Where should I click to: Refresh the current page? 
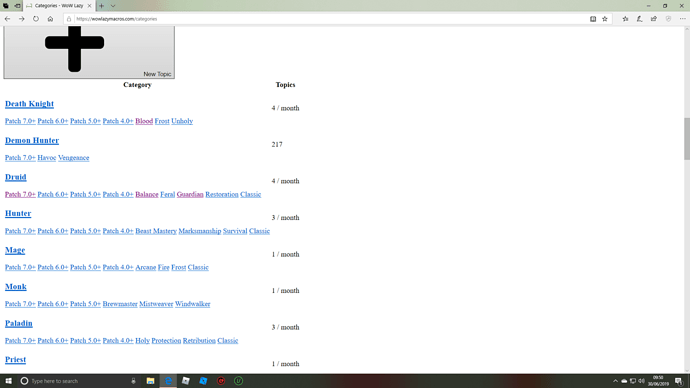pyautogui.click(x=36, y=19)
